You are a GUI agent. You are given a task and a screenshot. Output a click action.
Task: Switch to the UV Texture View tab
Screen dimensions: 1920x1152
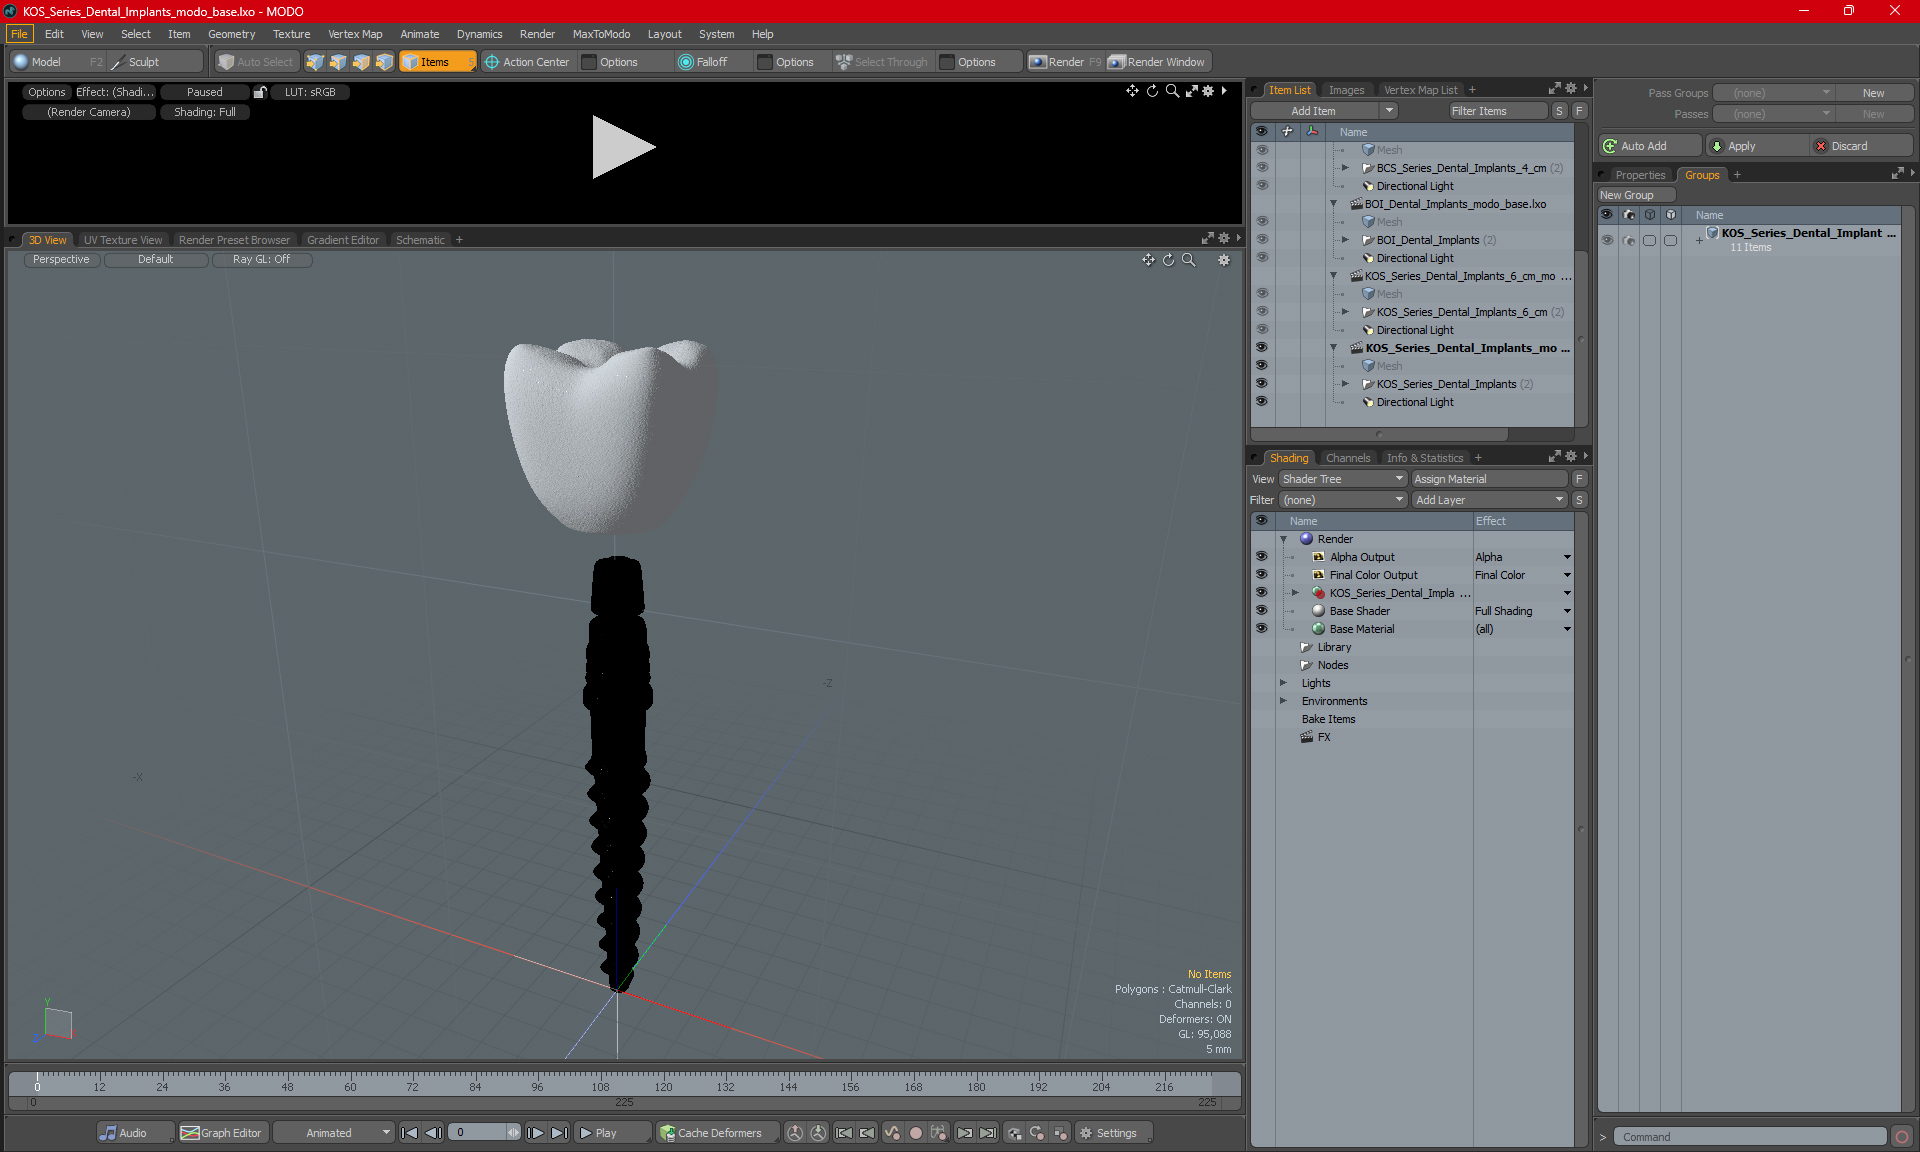click(123, 240)
